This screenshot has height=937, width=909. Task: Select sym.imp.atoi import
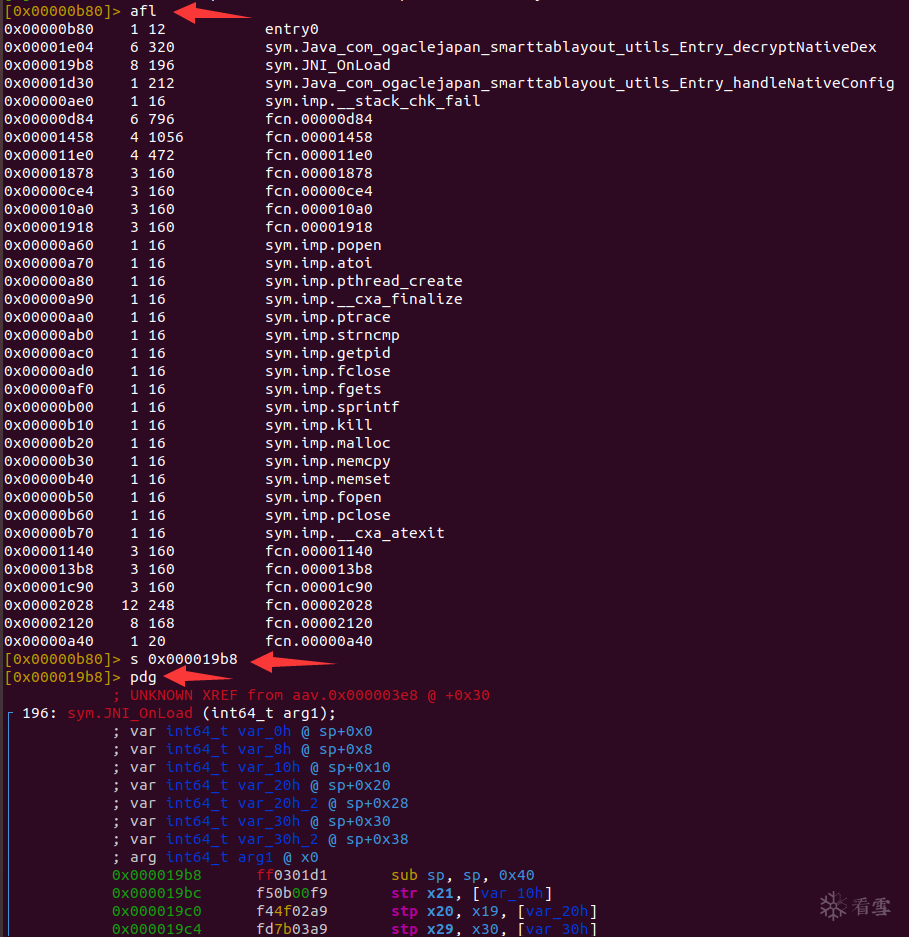click(x=319, y=263)
